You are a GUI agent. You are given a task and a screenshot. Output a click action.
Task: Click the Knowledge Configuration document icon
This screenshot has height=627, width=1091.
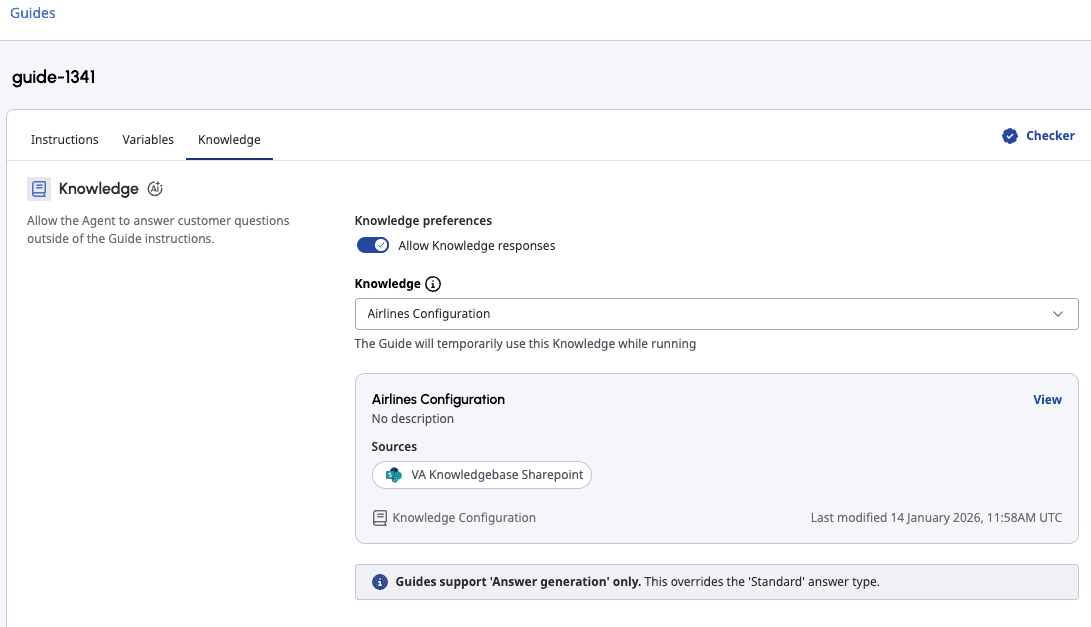coord(379,517)
